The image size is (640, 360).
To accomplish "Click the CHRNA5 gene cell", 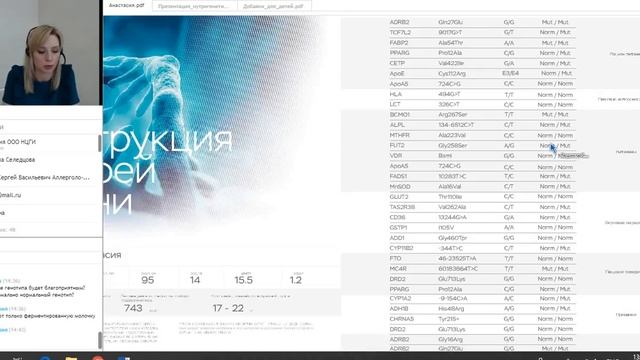I will pos(402,319).
